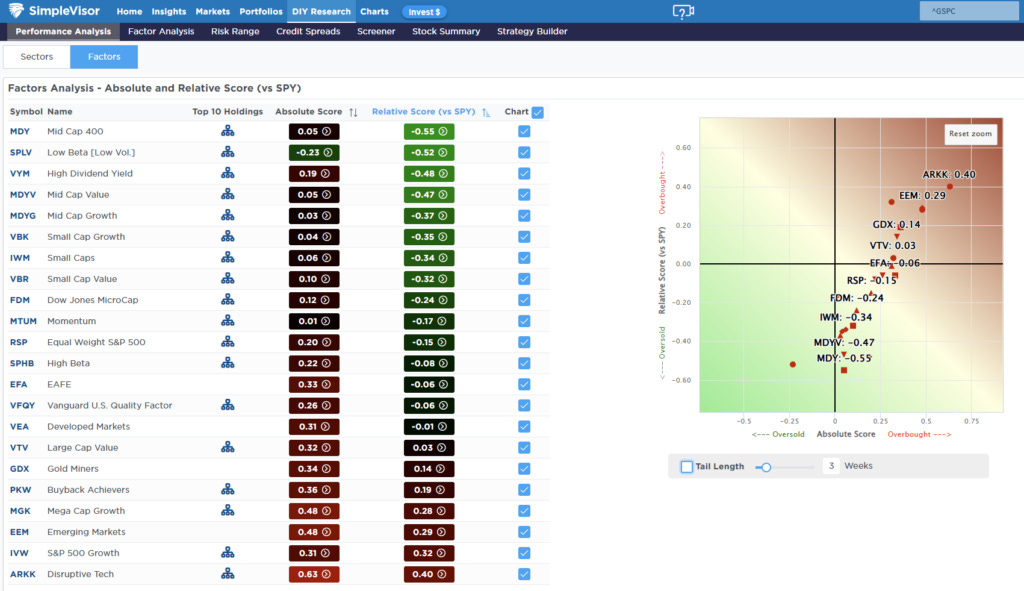Enable the Tail Length checkbox
Screen dimensions: 1024x591
pos(686,466)
